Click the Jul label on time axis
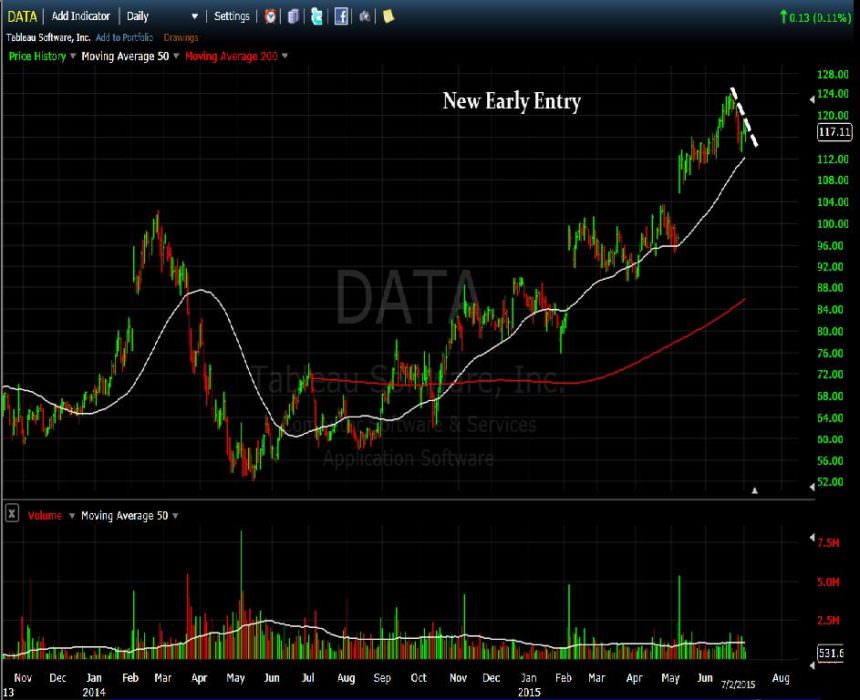Screen dimensions: 860x700 tap(308, 678)
